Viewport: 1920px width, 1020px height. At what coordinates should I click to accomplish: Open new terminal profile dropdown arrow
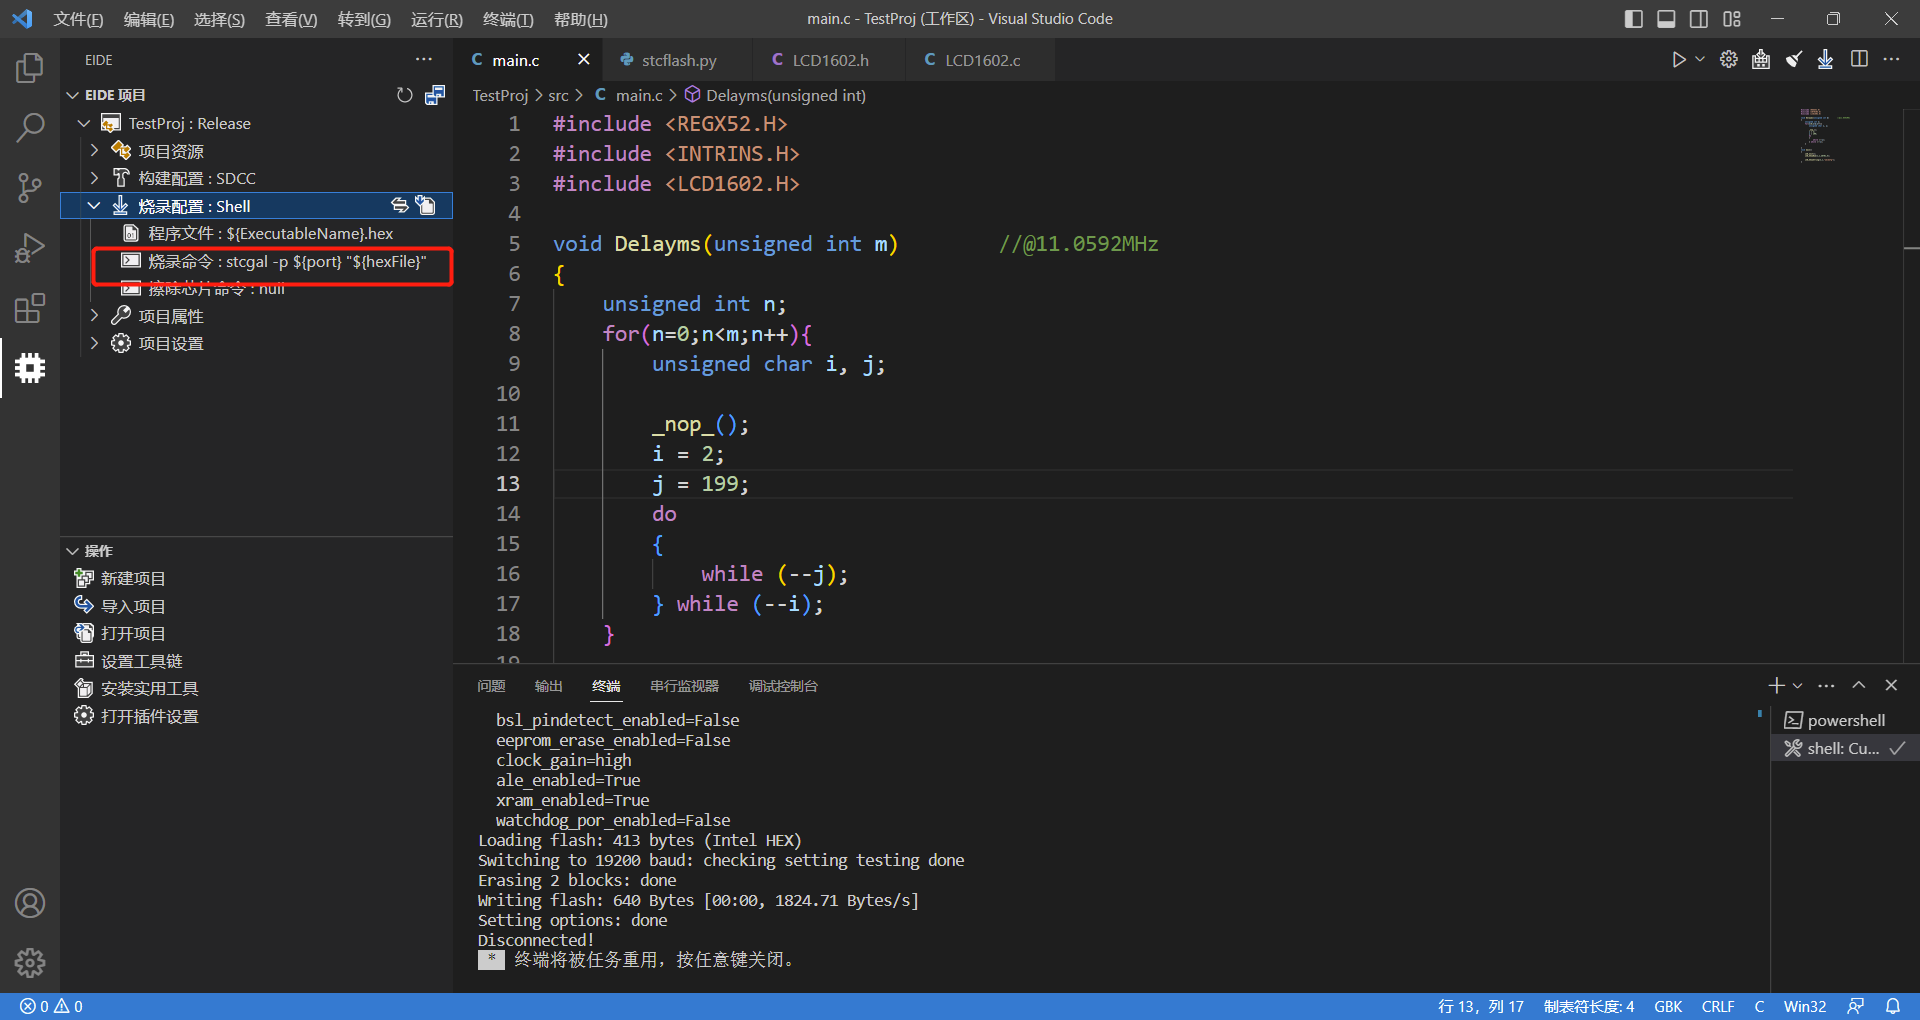pyautogui.click(x=1798, y=685)
